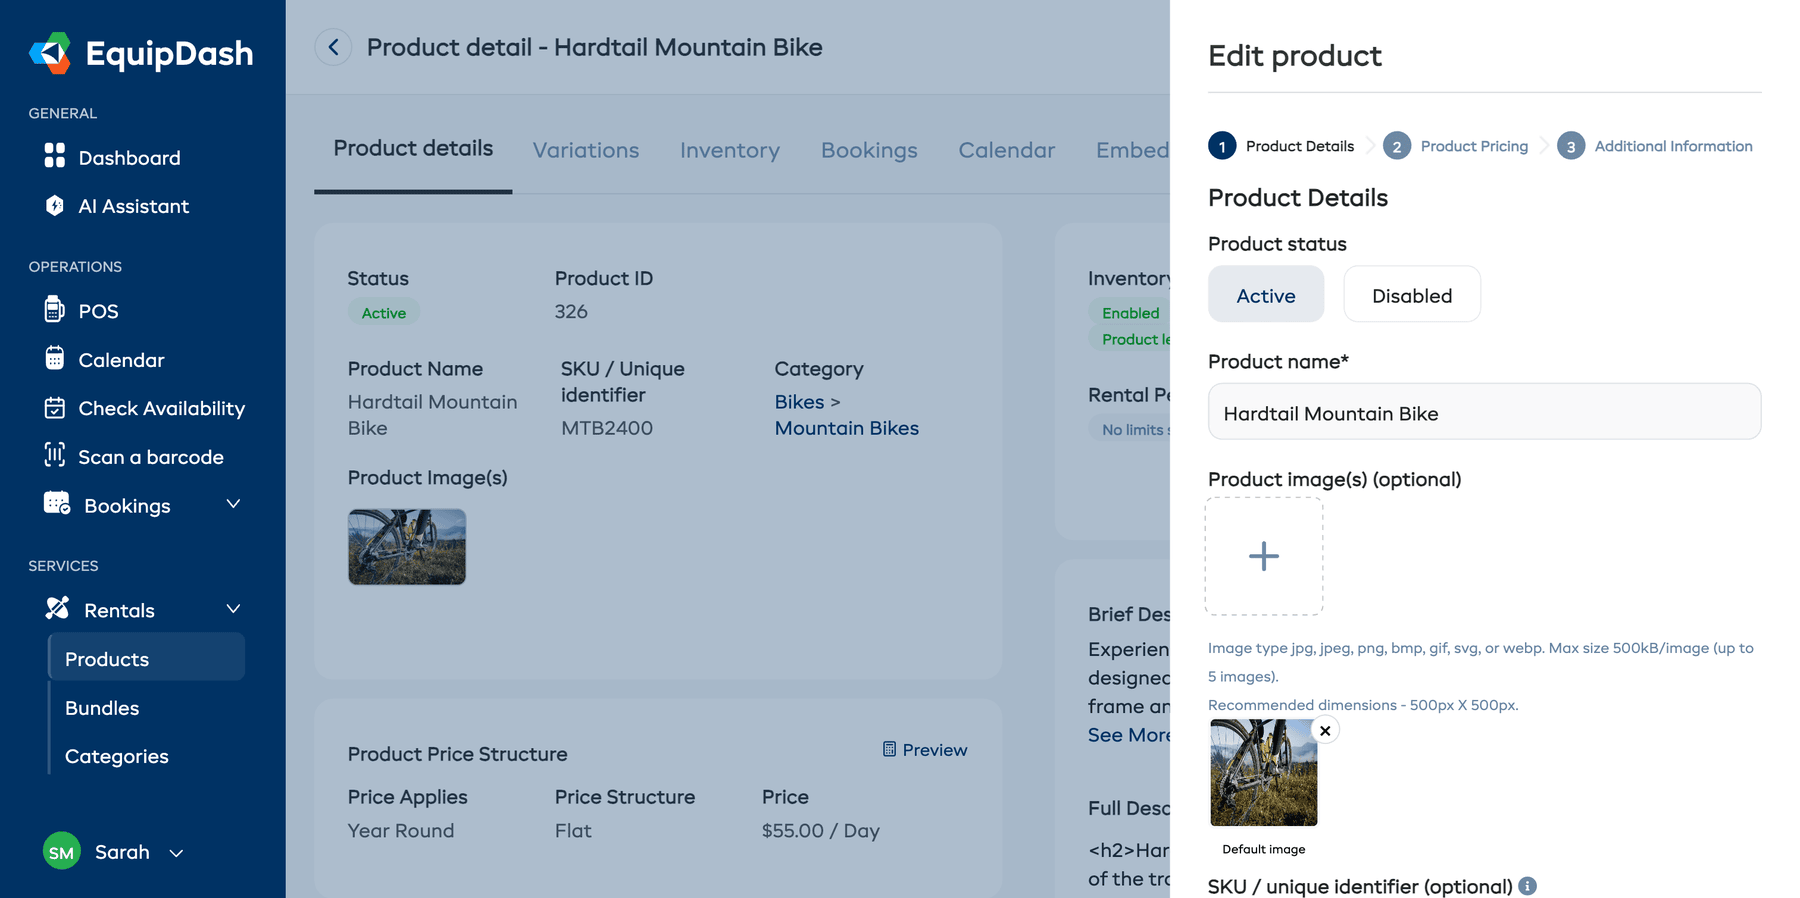This screenshot has width=1800, height=898.
Task: Switch to the Variations tab
Action: [x=586, y=151]
